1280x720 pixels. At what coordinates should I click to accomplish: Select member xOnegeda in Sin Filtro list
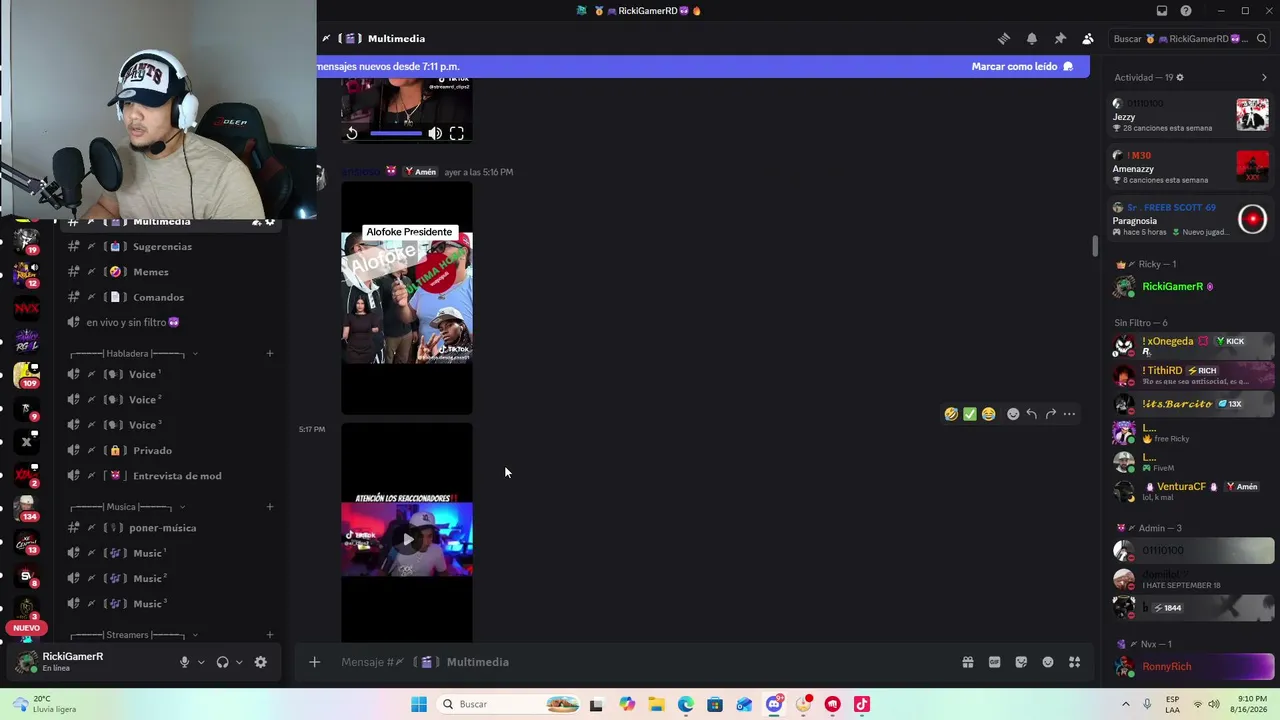coord(1193,346)
